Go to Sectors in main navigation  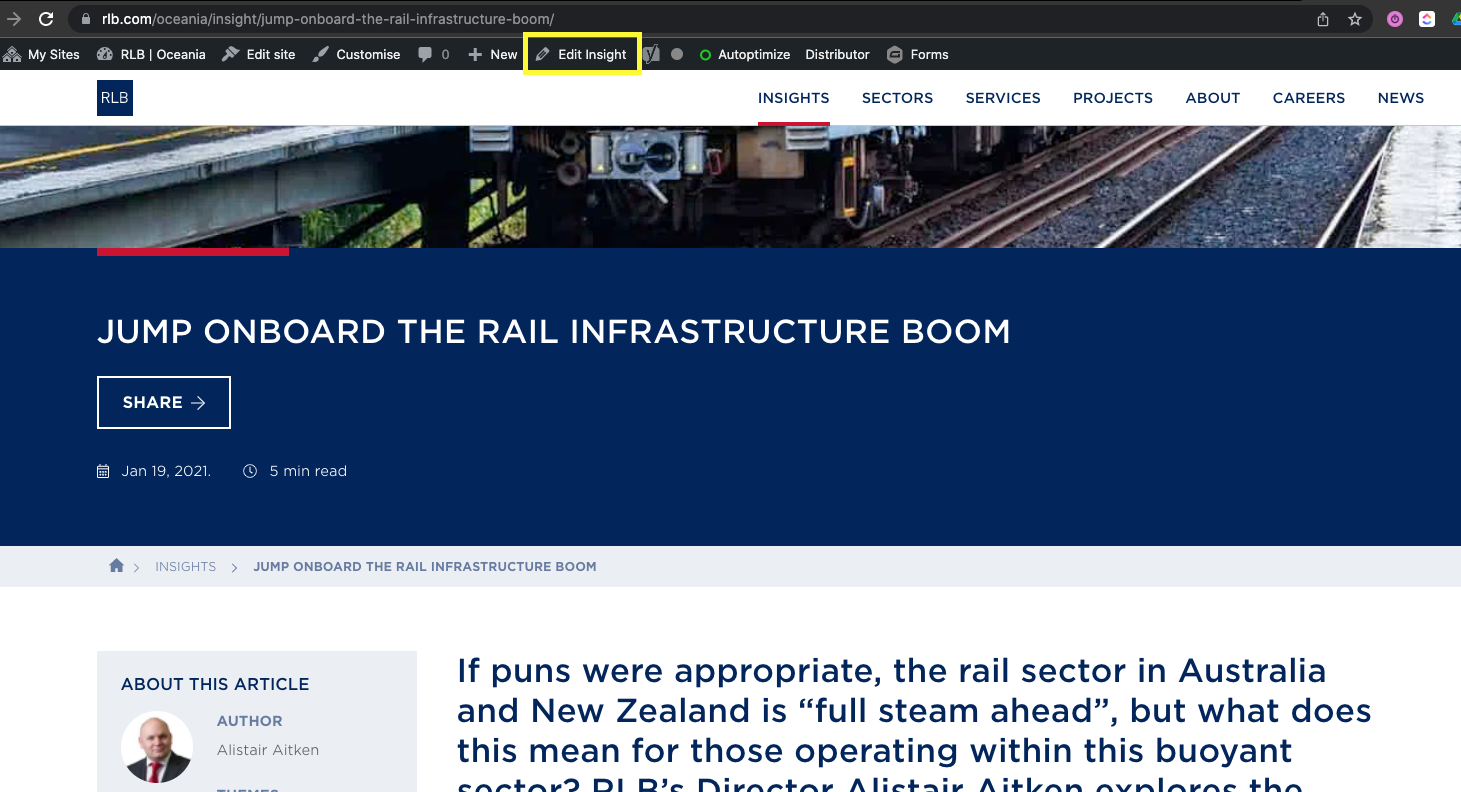pyautogui.click(x=898, y=98)
